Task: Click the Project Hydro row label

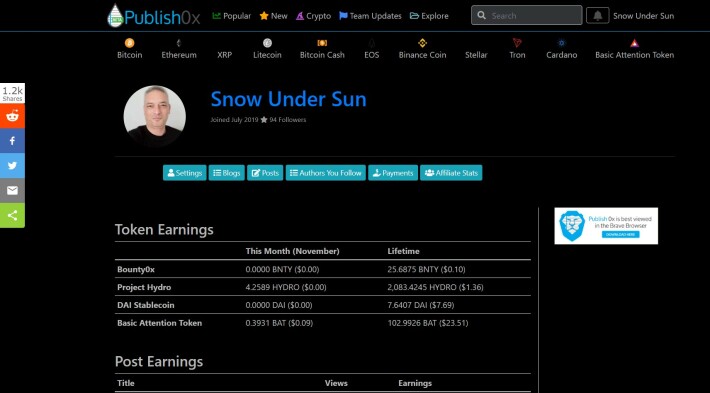Action: point(144,287)
